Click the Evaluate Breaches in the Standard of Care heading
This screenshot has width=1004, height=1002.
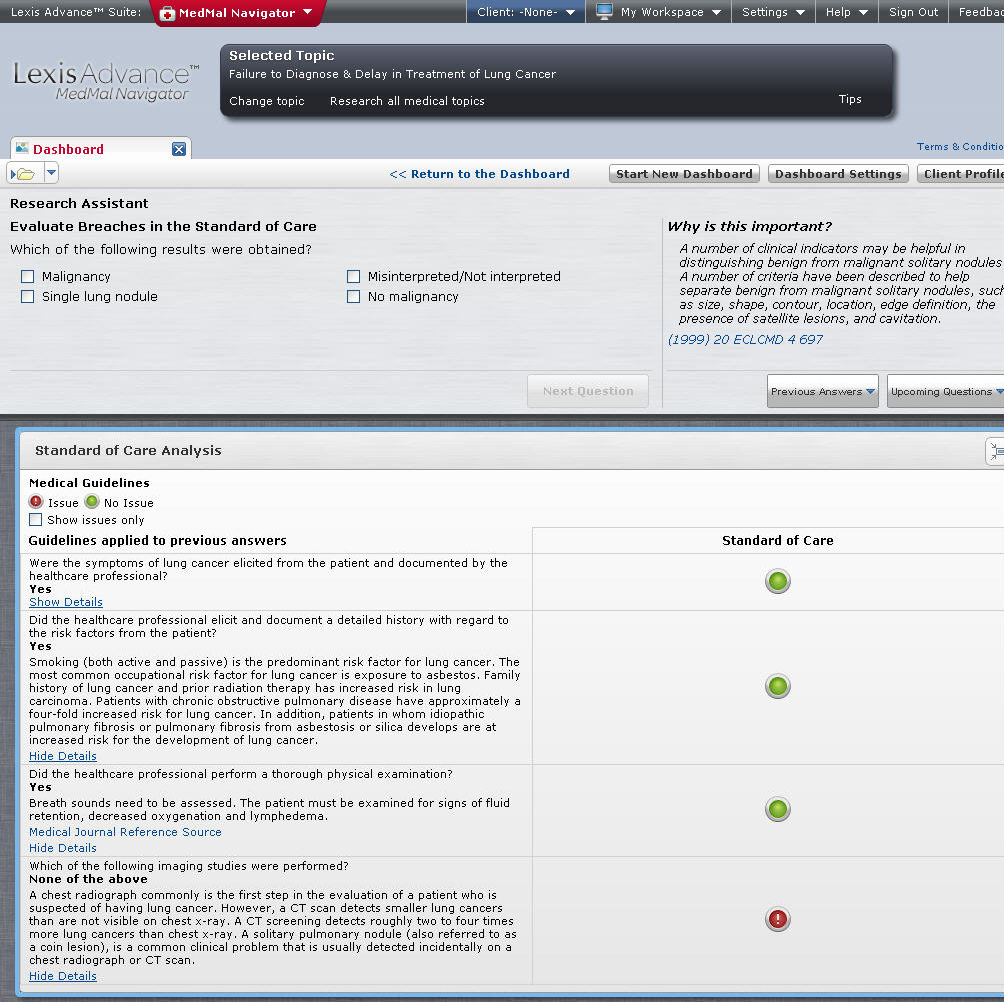coord(163,226)
